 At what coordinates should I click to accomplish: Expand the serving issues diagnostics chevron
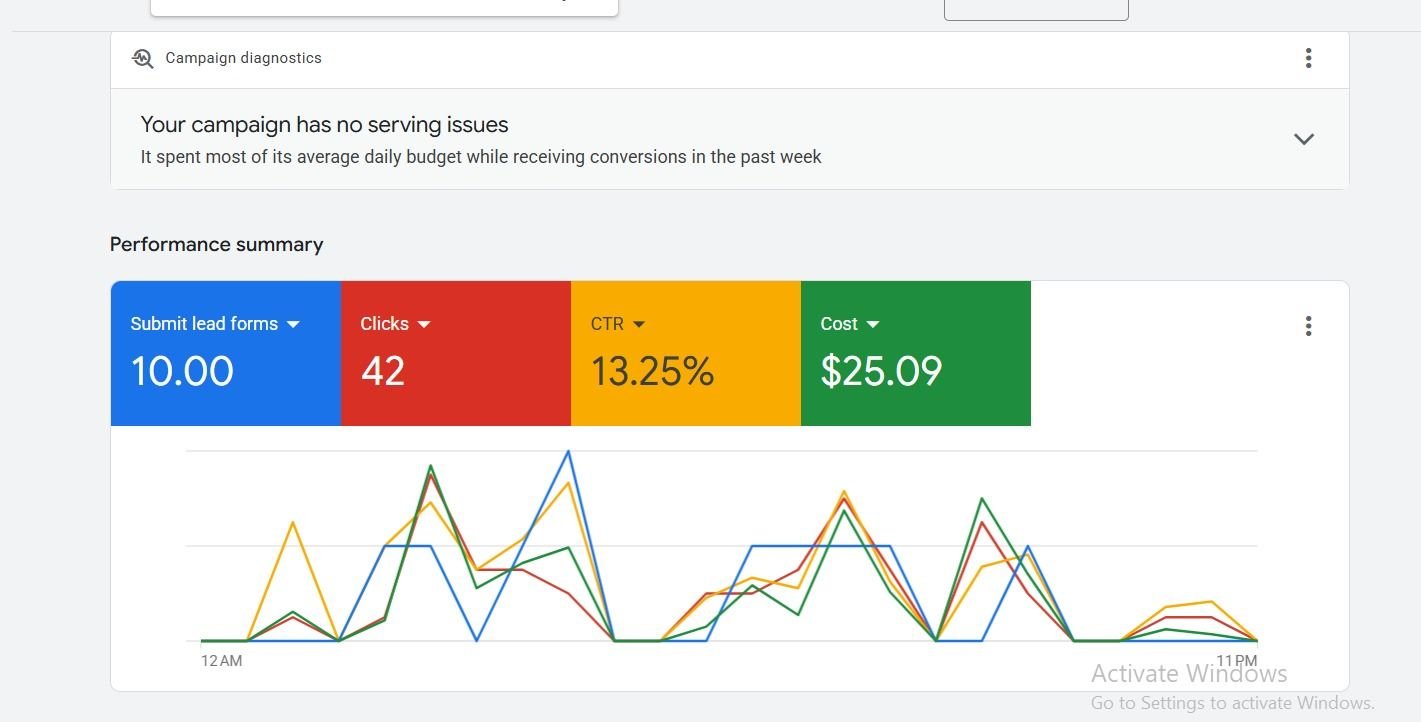click(x=1303, y=139)
